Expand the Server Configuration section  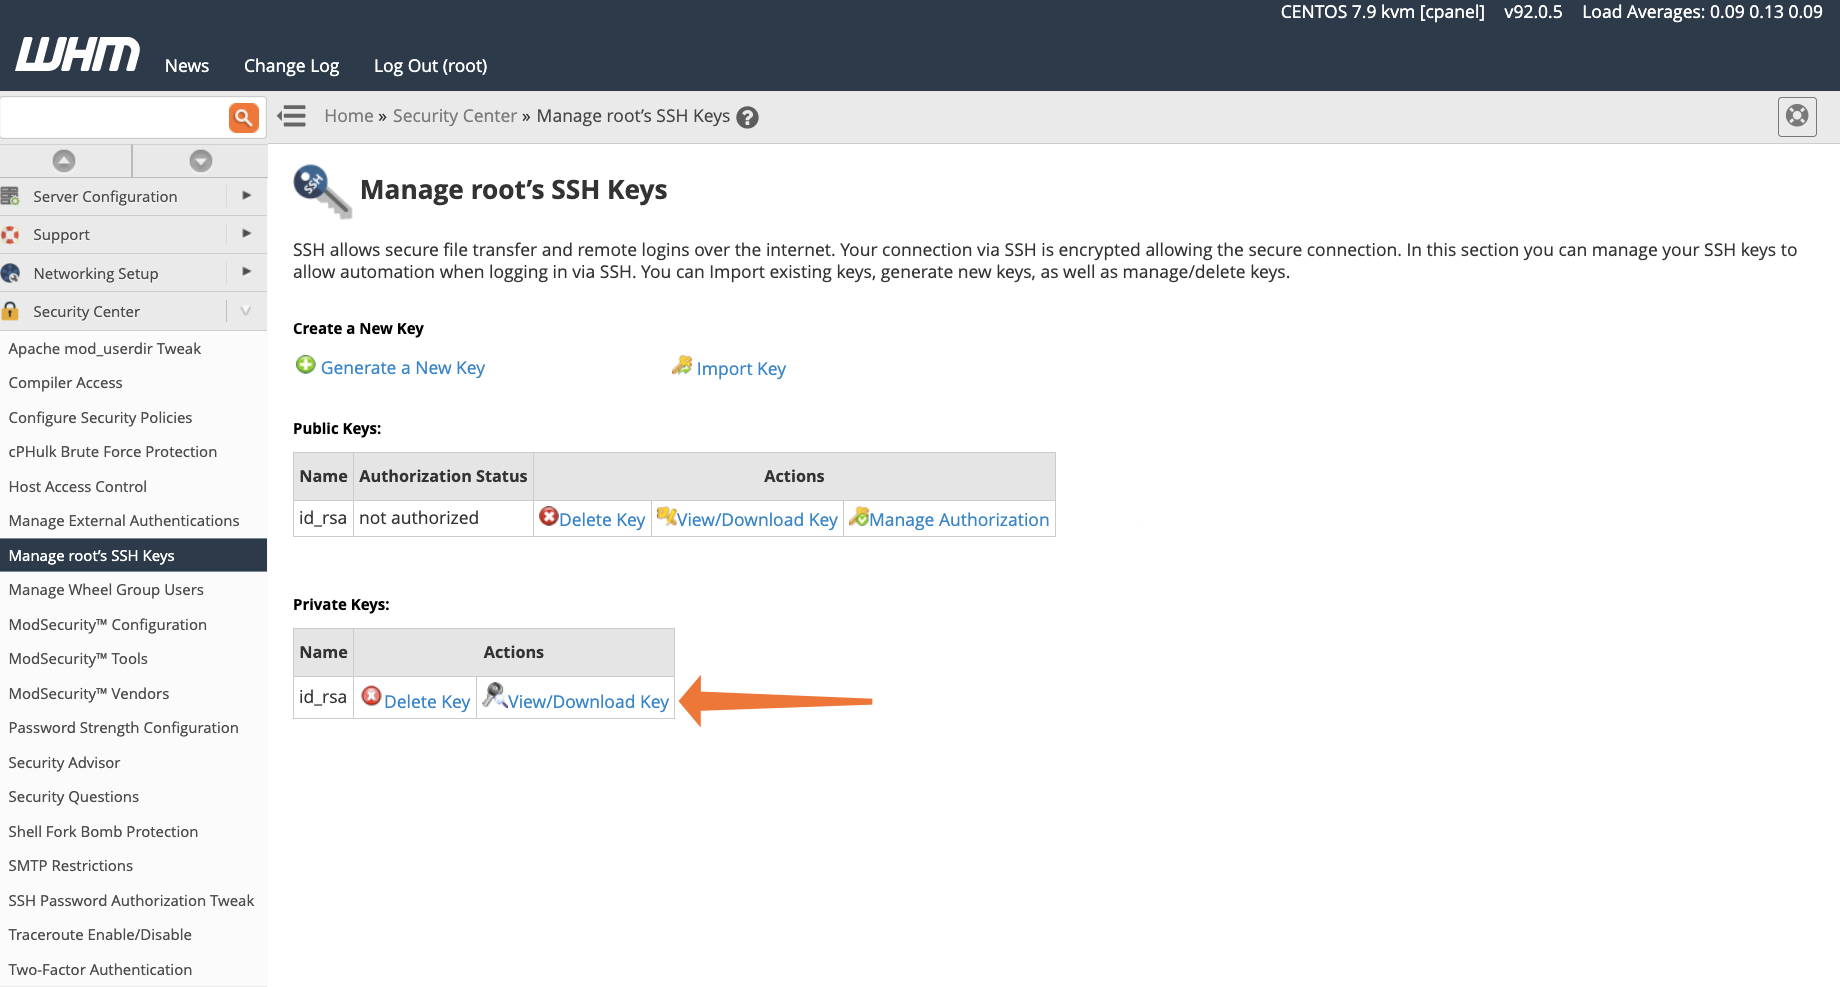pos(246,196)
